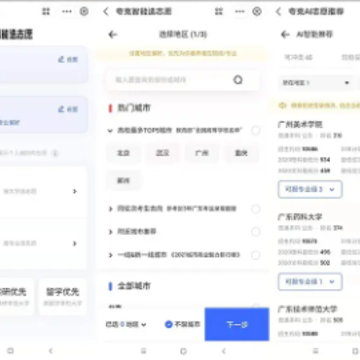Open the 广东药科大学 school entry
Viewport: 360px width, 360px height.
click(x=300, y=217)
